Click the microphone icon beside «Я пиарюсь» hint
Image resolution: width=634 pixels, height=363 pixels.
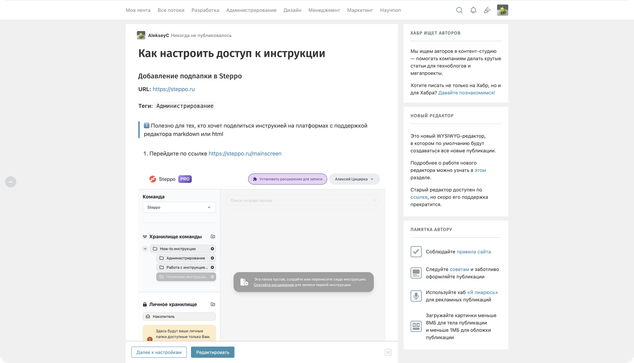tap(416, 296)
